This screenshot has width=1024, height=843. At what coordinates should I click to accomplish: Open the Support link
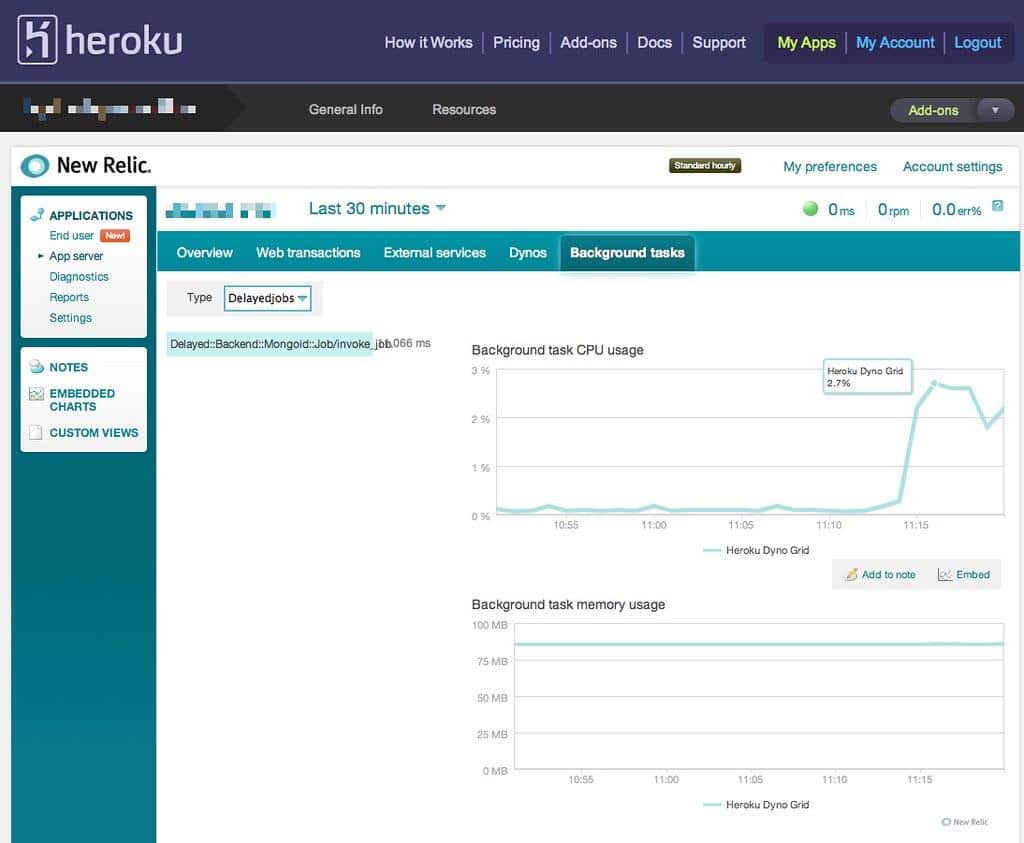point(718,42)
